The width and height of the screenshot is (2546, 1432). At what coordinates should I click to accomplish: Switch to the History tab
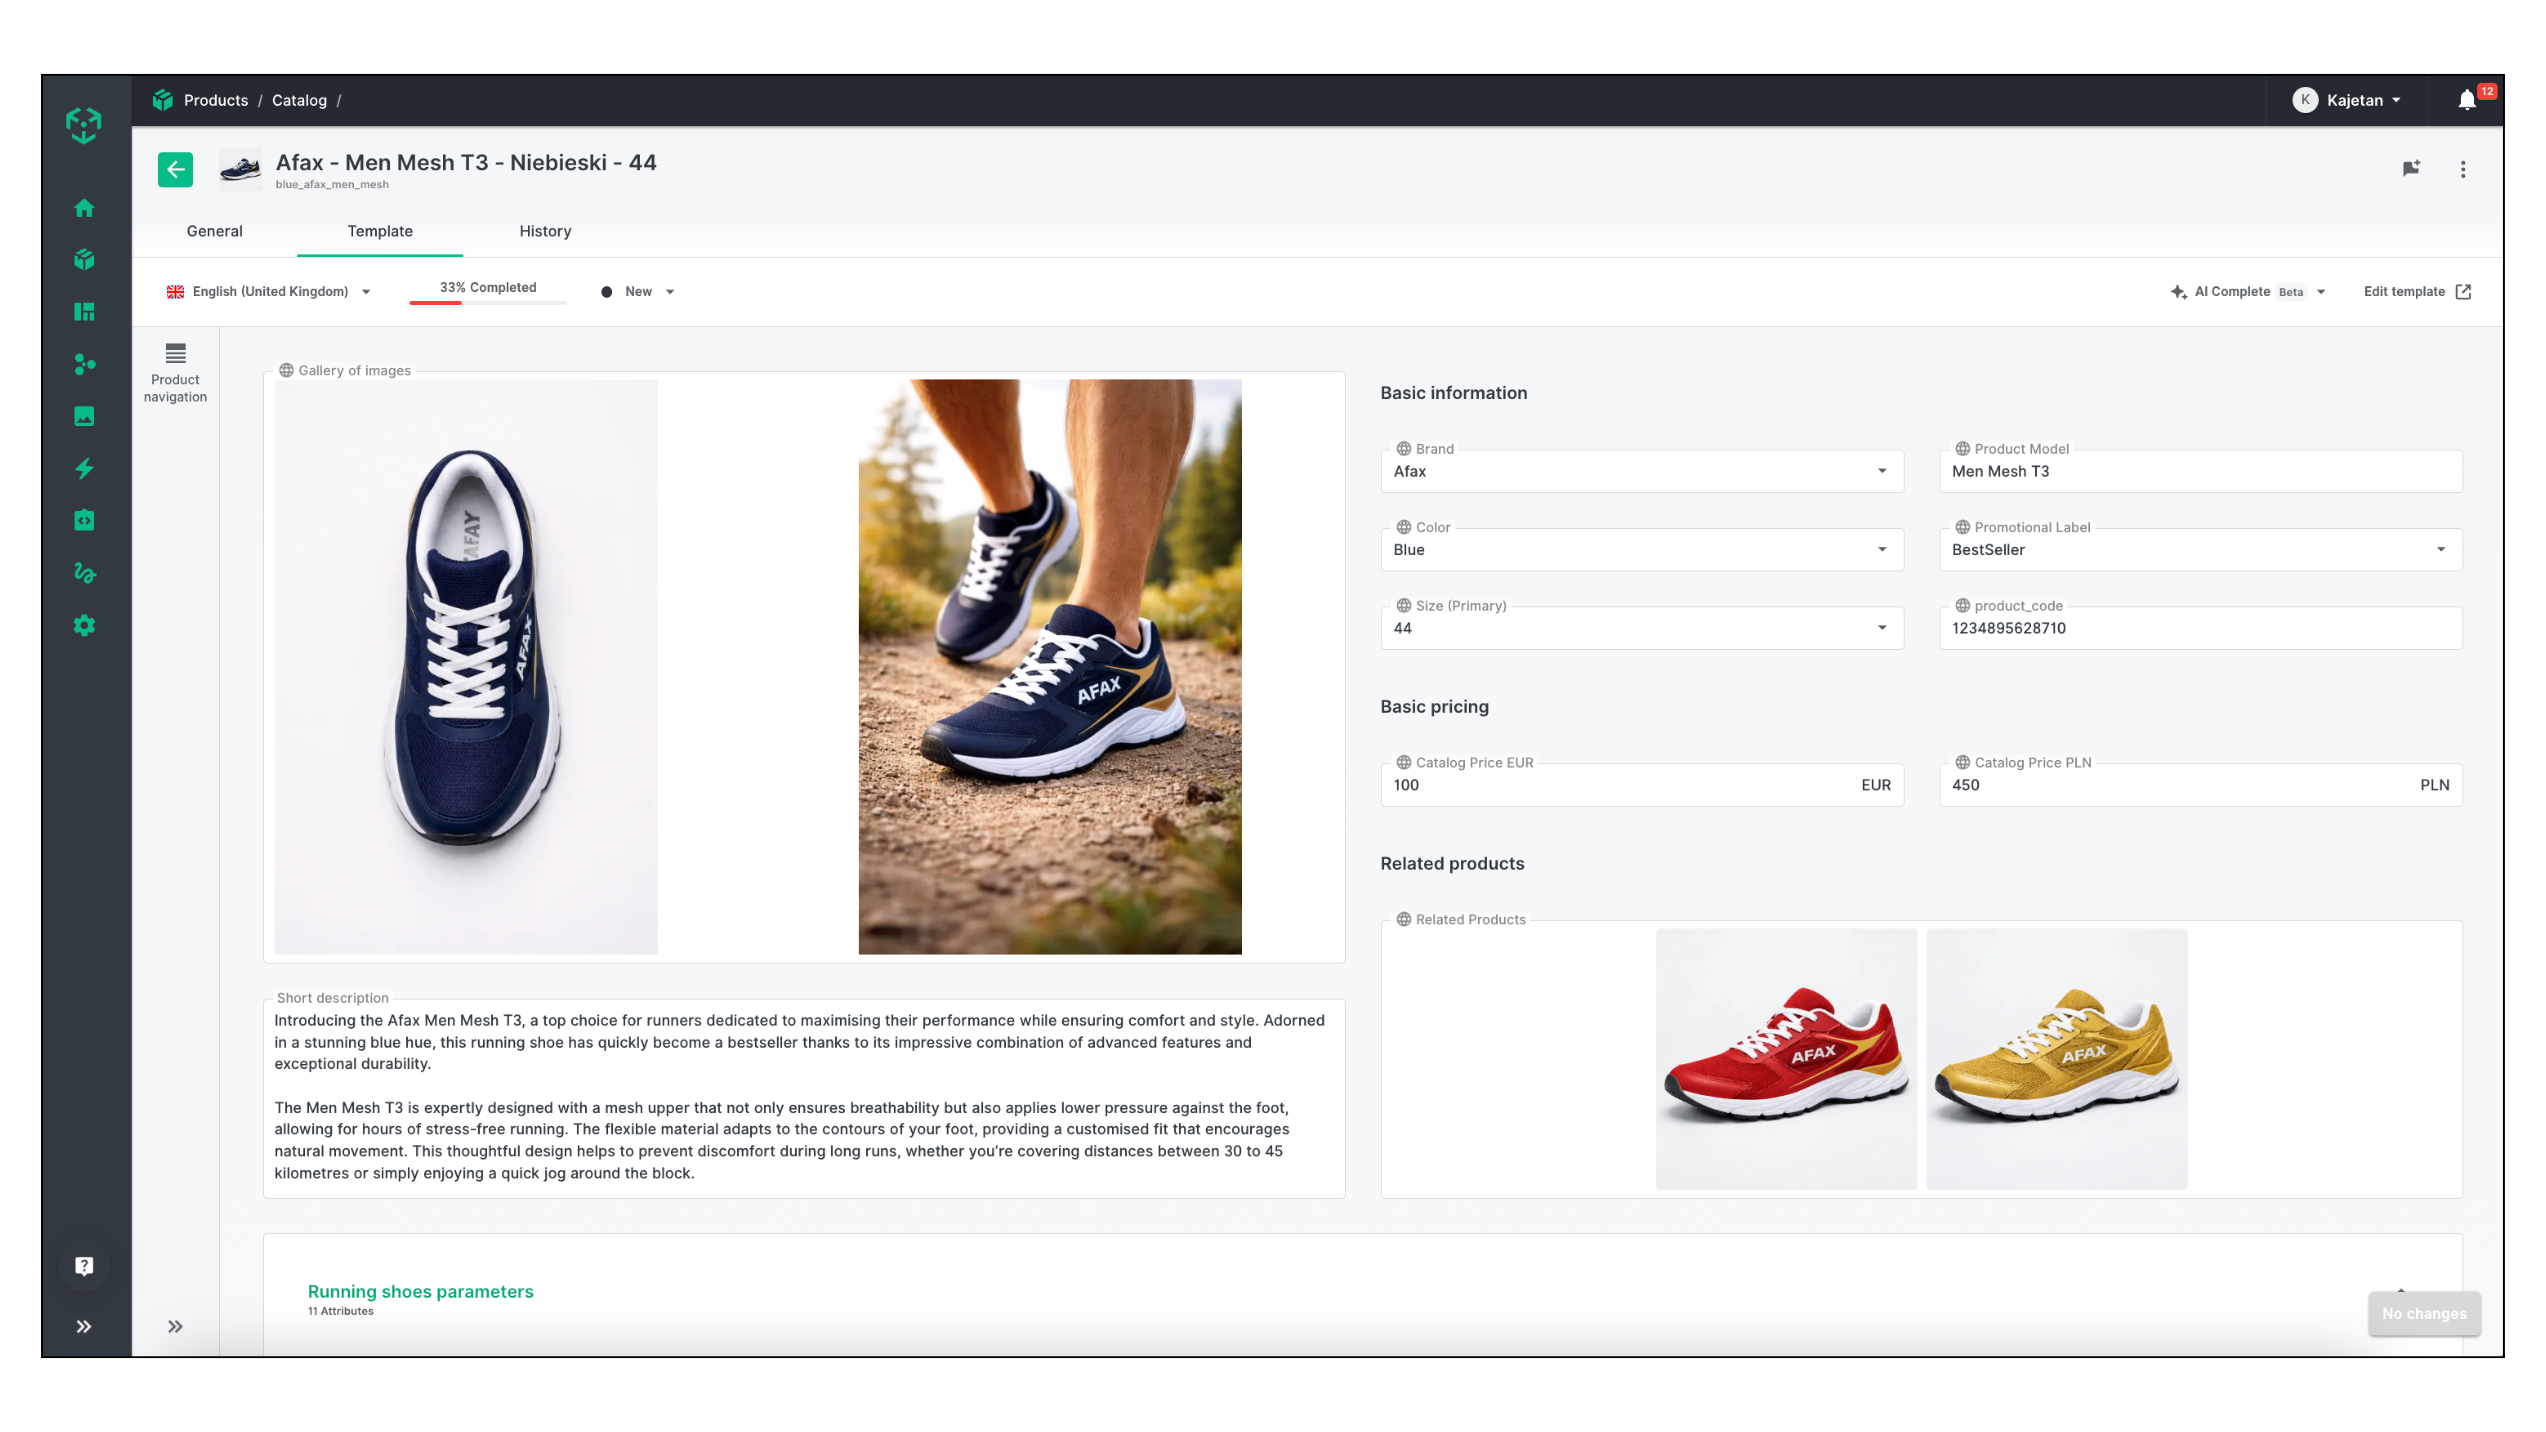pyautogui.click(x=545, y=231)
